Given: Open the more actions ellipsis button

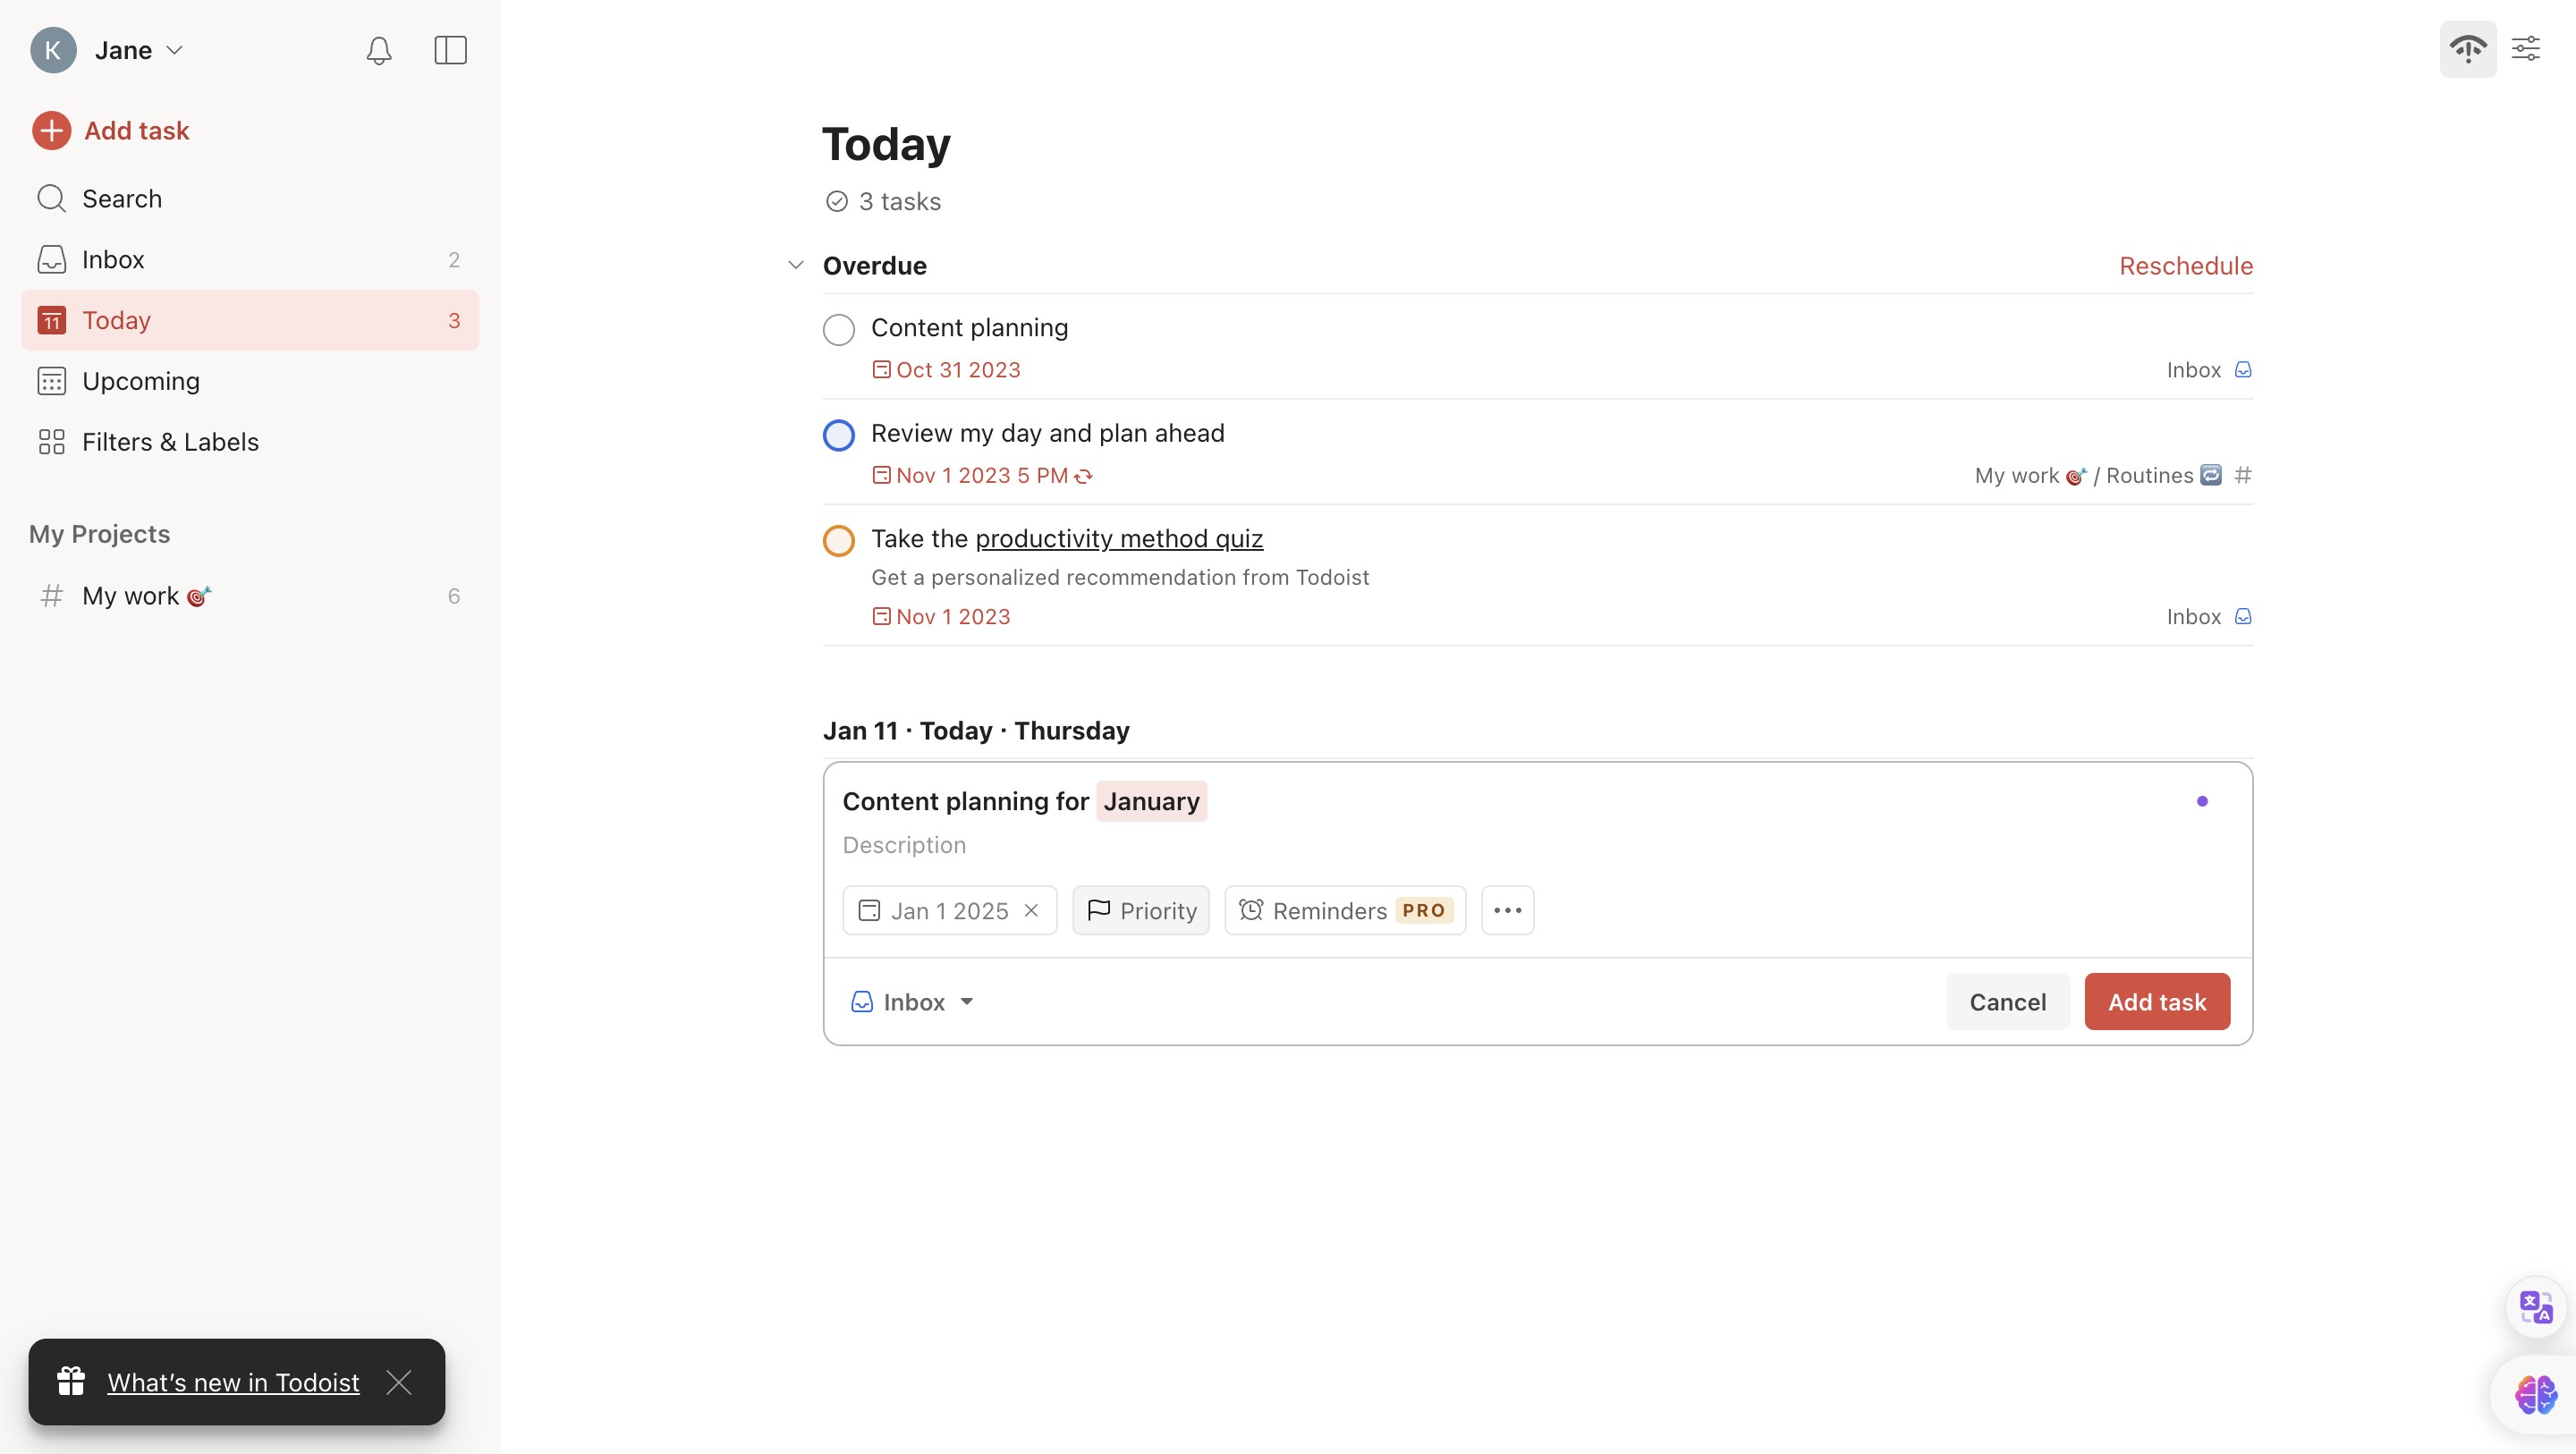Looking at the screenshot, I should (x=1507, y=910).
